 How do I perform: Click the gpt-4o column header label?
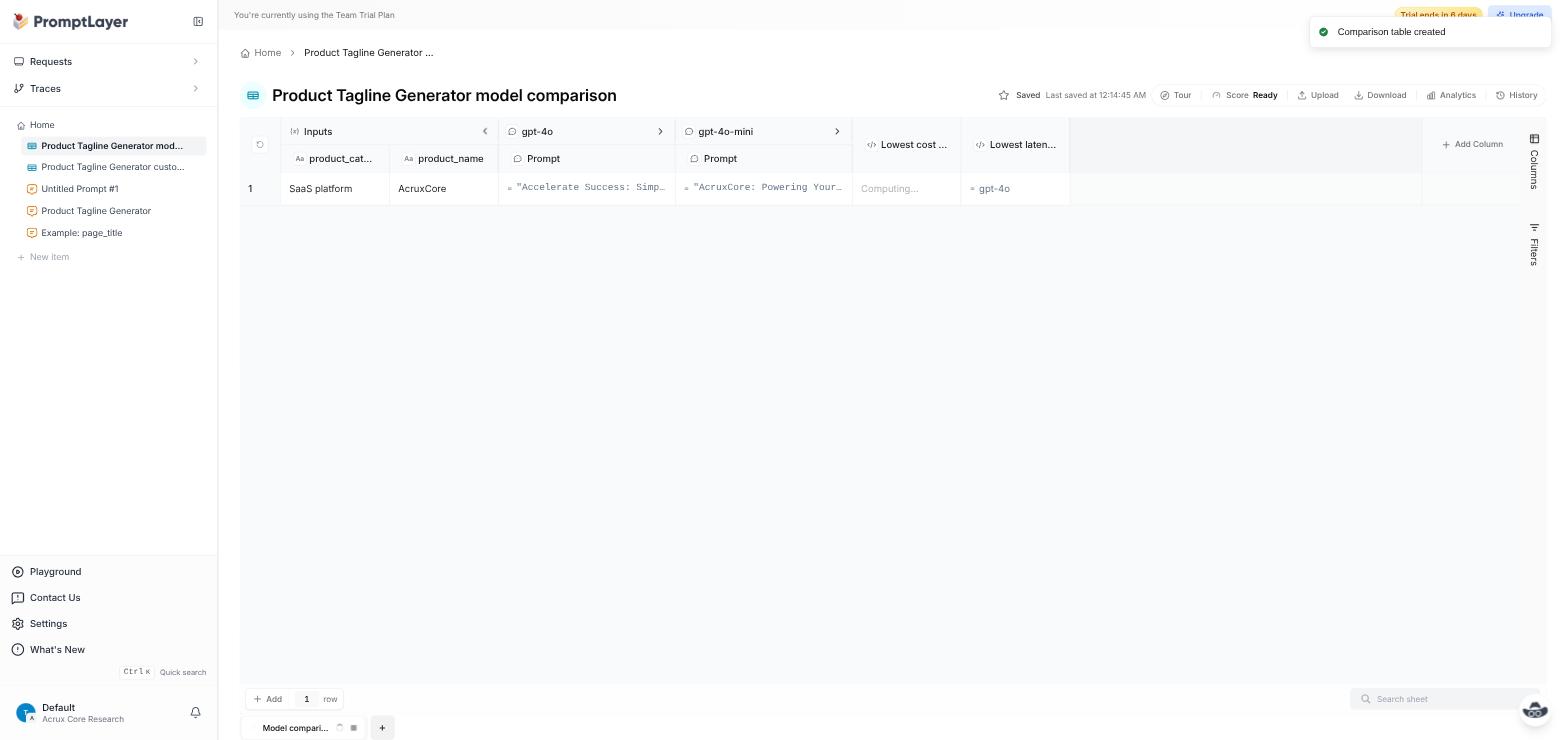(x=537, y=132)
